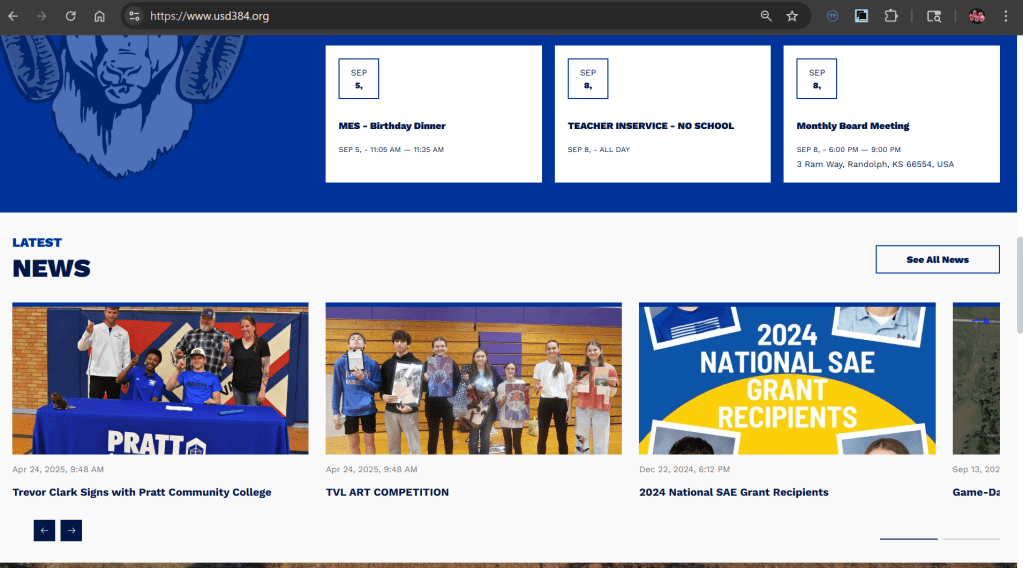The height and width of the screenshot is (568, 1023).
Task: Open the Extensions puzzle-piece menu
Action: [890, 16]
